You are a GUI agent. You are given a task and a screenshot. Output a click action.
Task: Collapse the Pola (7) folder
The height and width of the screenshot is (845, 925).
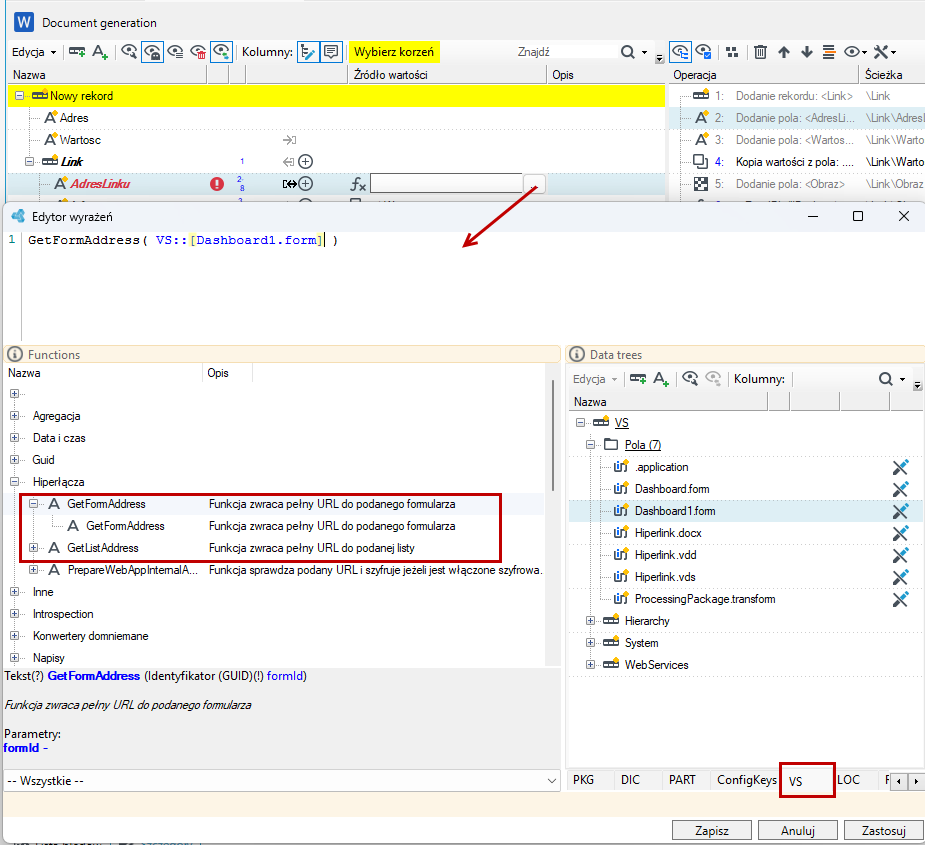pyautogui.click(x=590, y=445)
